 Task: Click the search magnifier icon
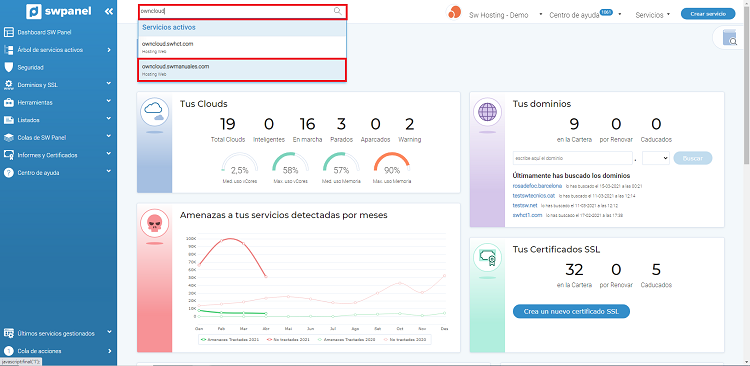click(338, 11)
